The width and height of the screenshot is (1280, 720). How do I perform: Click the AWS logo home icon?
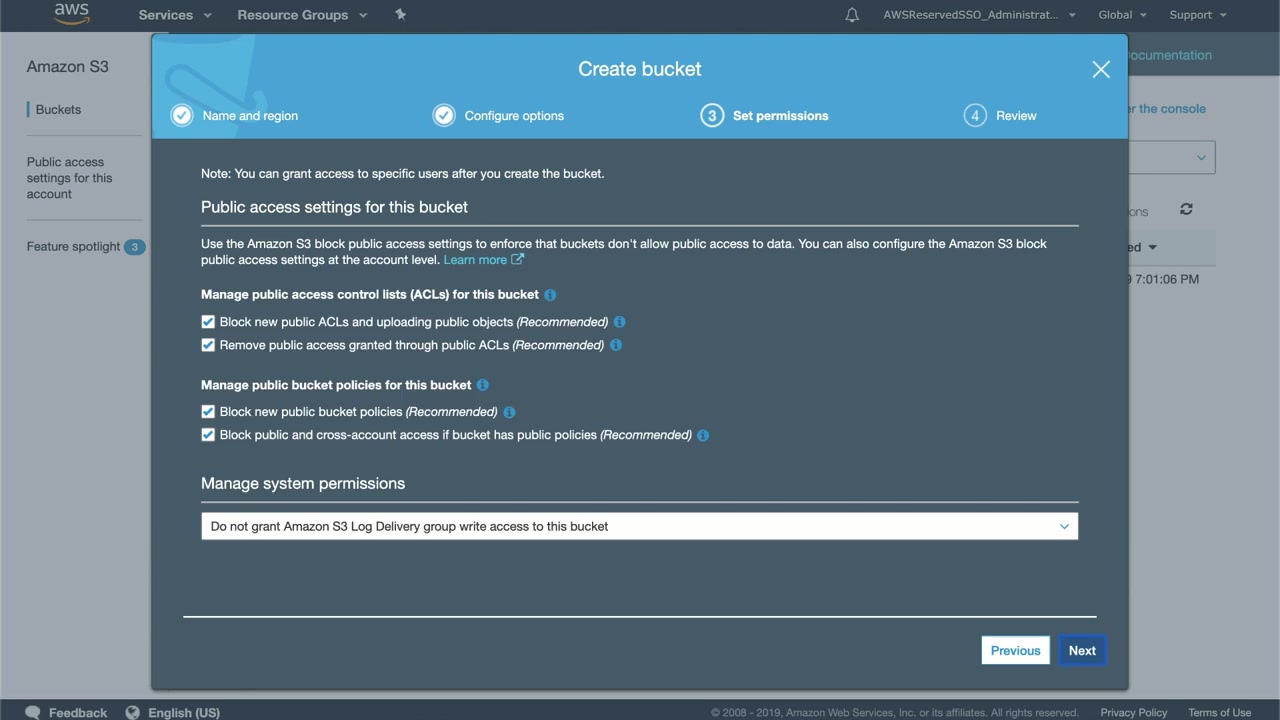coord(72,14)
